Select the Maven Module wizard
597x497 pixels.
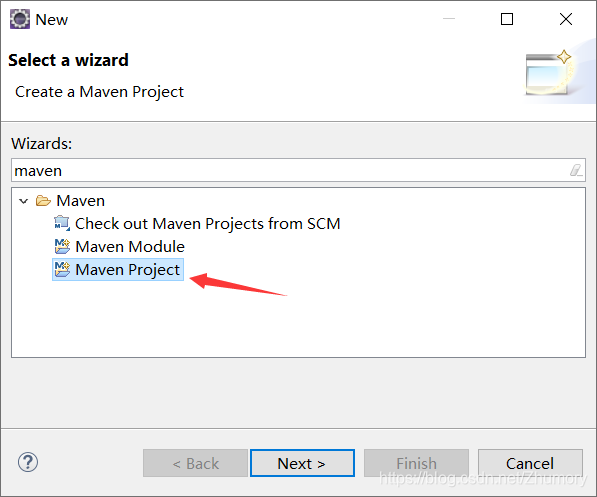click(130, 246)
